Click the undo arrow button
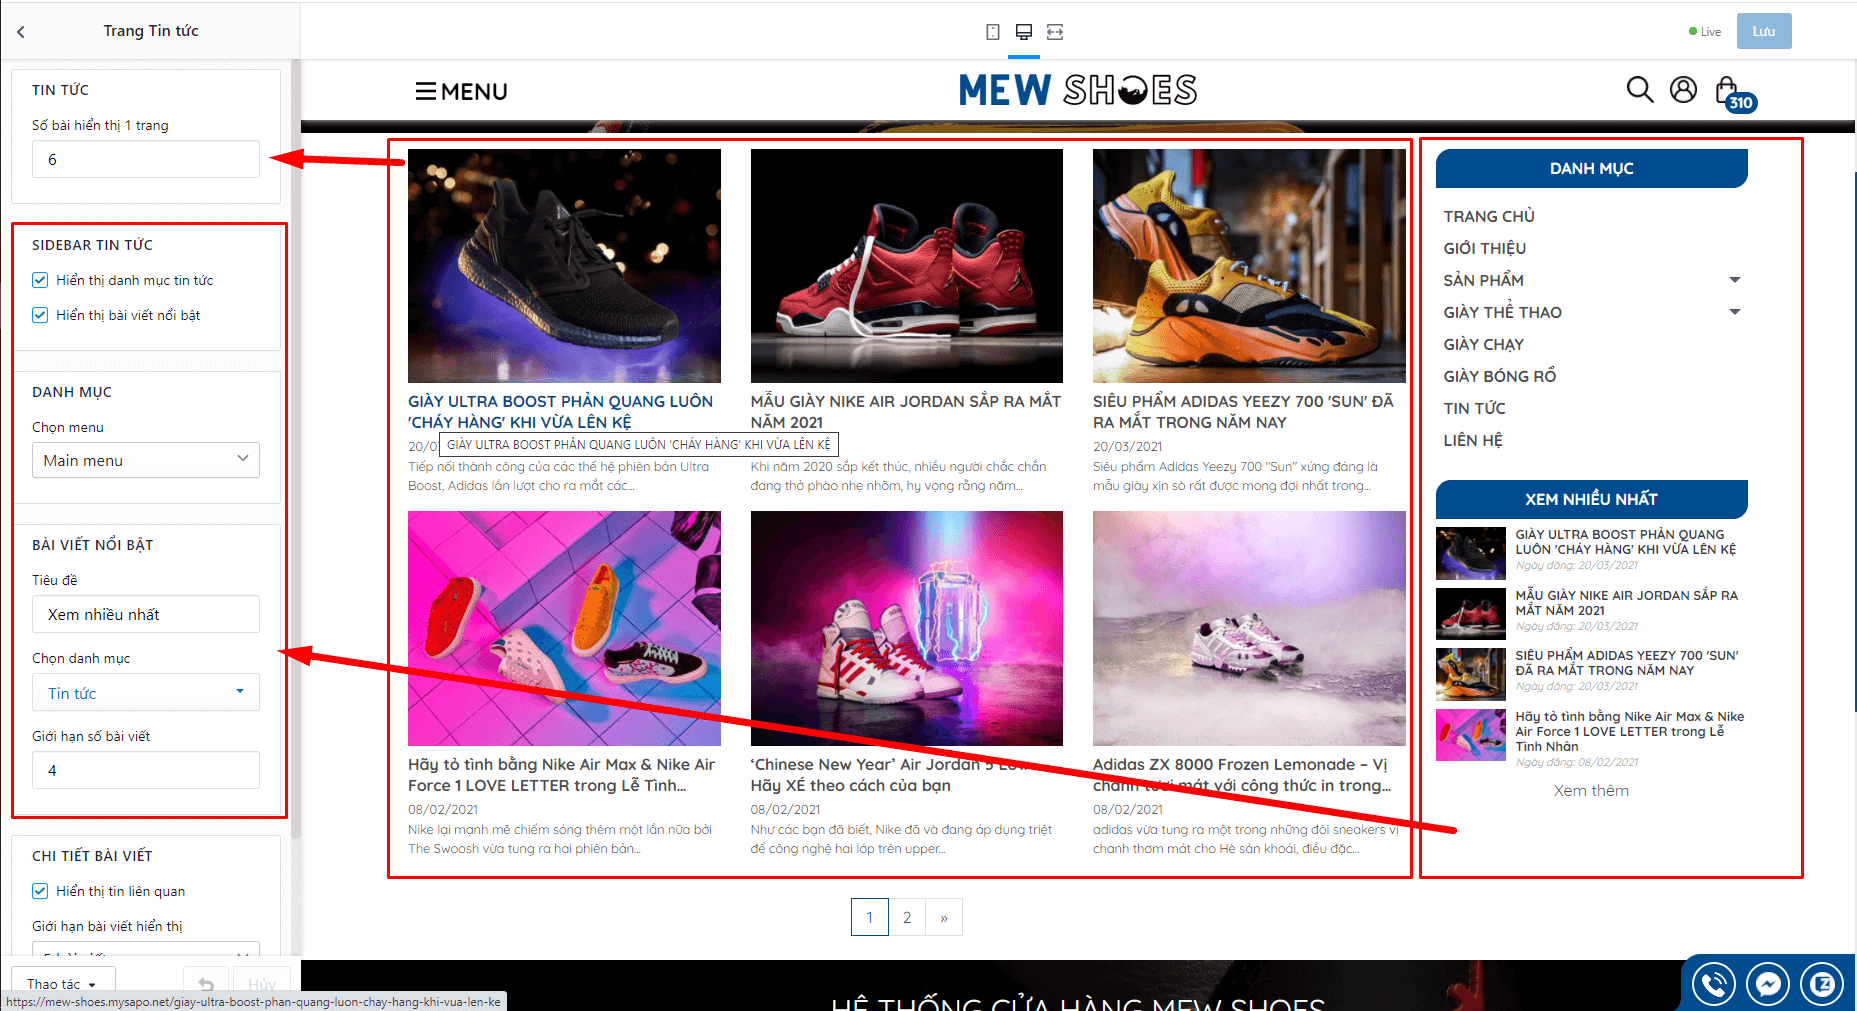 click(206, 984)
